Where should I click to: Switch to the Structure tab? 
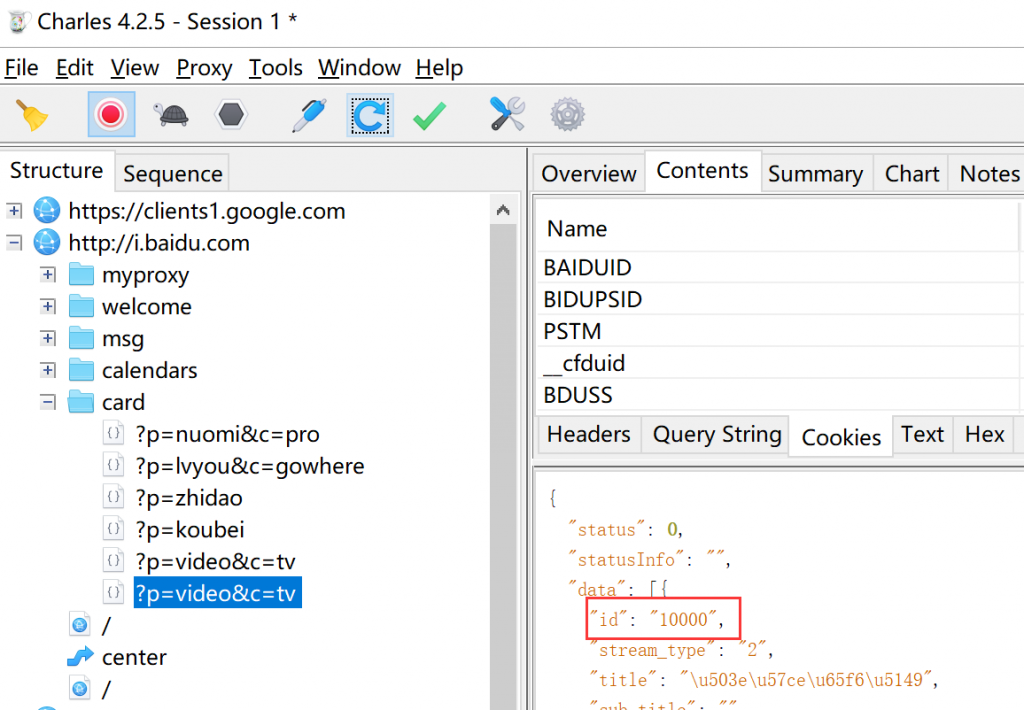(57, 170)
